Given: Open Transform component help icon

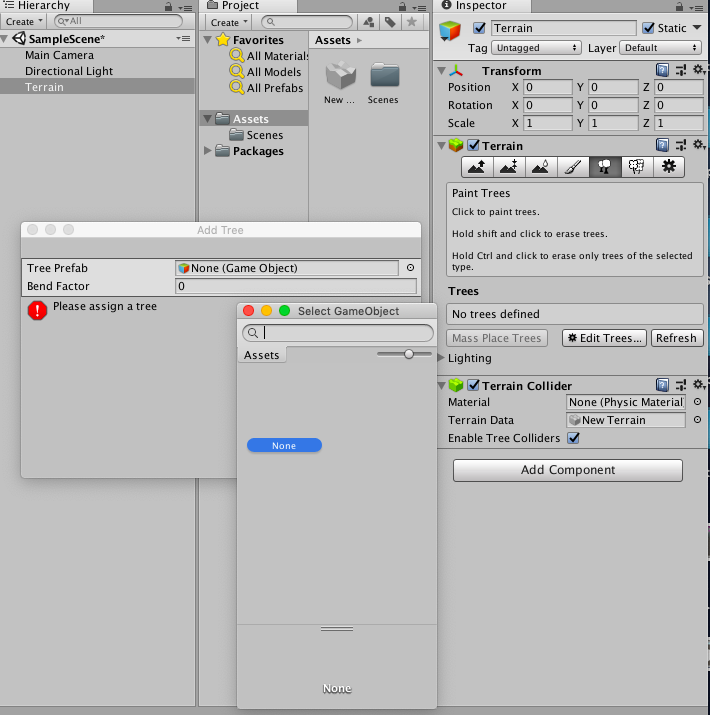Looking at the screenshot, I should pyautogui.click(x=662, y=70).
